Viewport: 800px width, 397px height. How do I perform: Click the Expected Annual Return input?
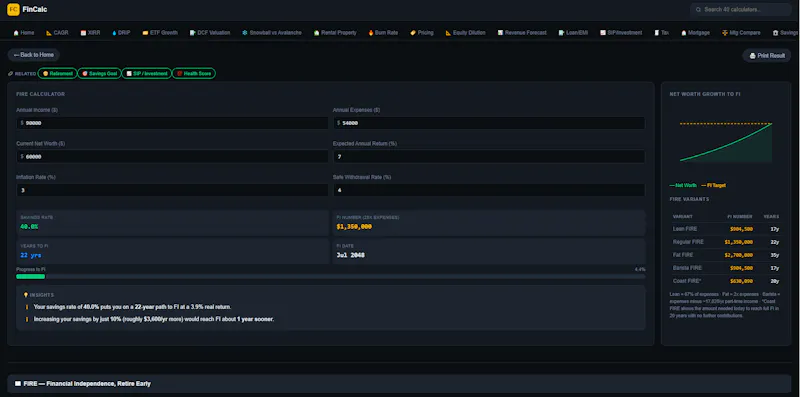click(x=489, y=157)
